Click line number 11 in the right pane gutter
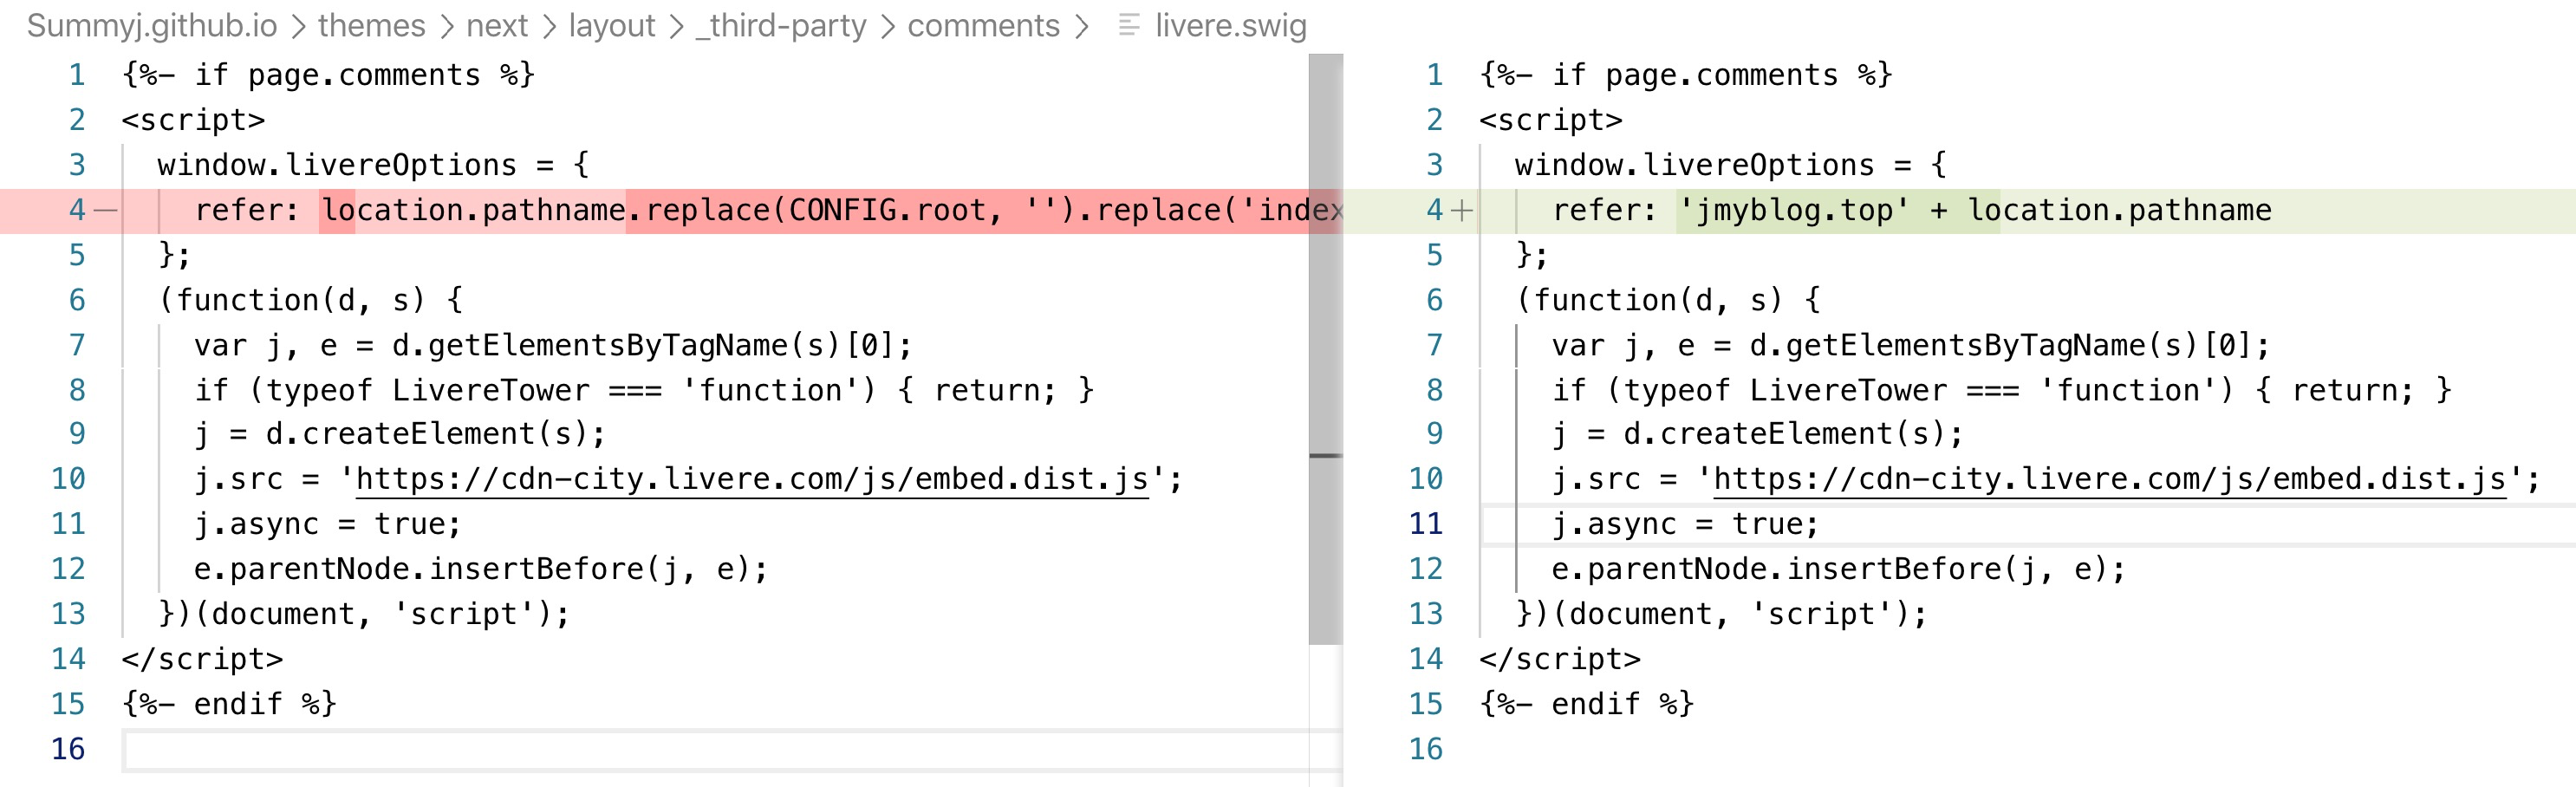 pyautogui.click(x=1426, y=524)
